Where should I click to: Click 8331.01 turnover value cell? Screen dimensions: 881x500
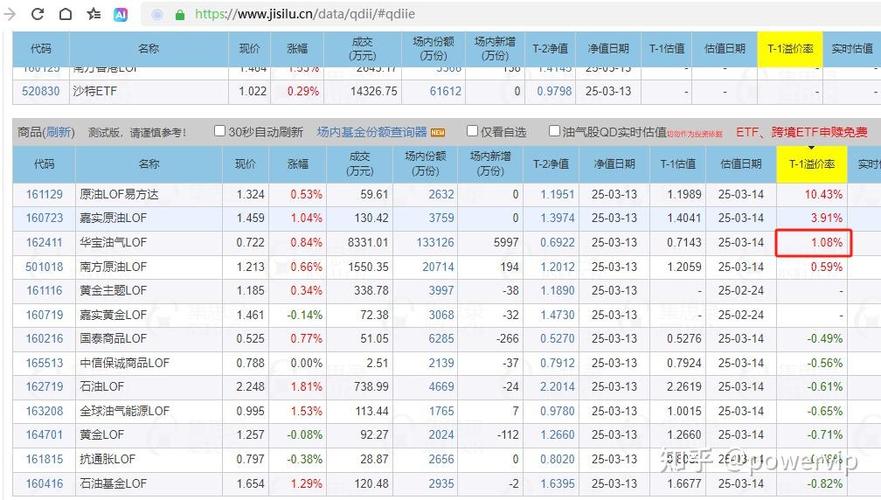pyautogui.click(x=360, y=243)
